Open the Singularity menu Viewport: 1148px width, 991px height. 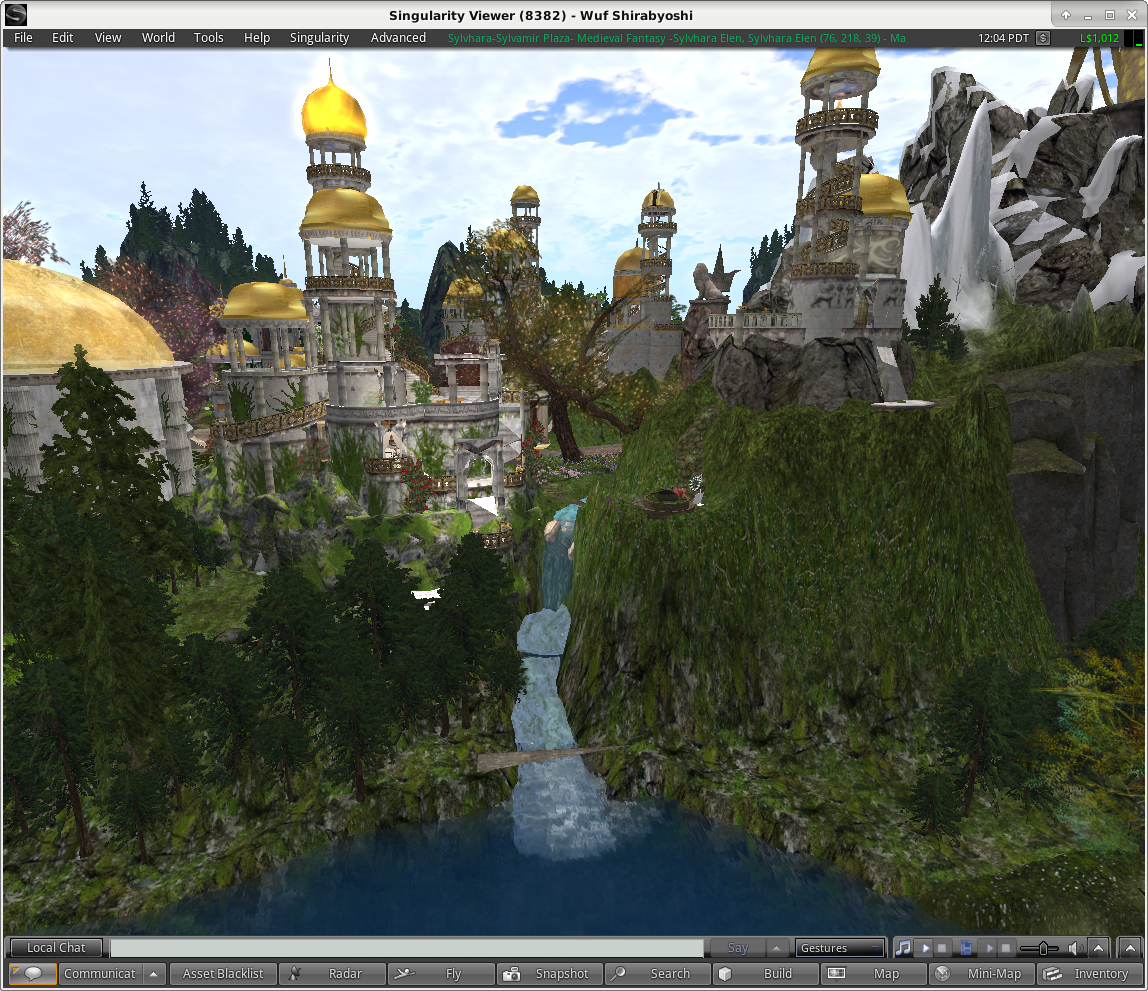tap(319, 37)
